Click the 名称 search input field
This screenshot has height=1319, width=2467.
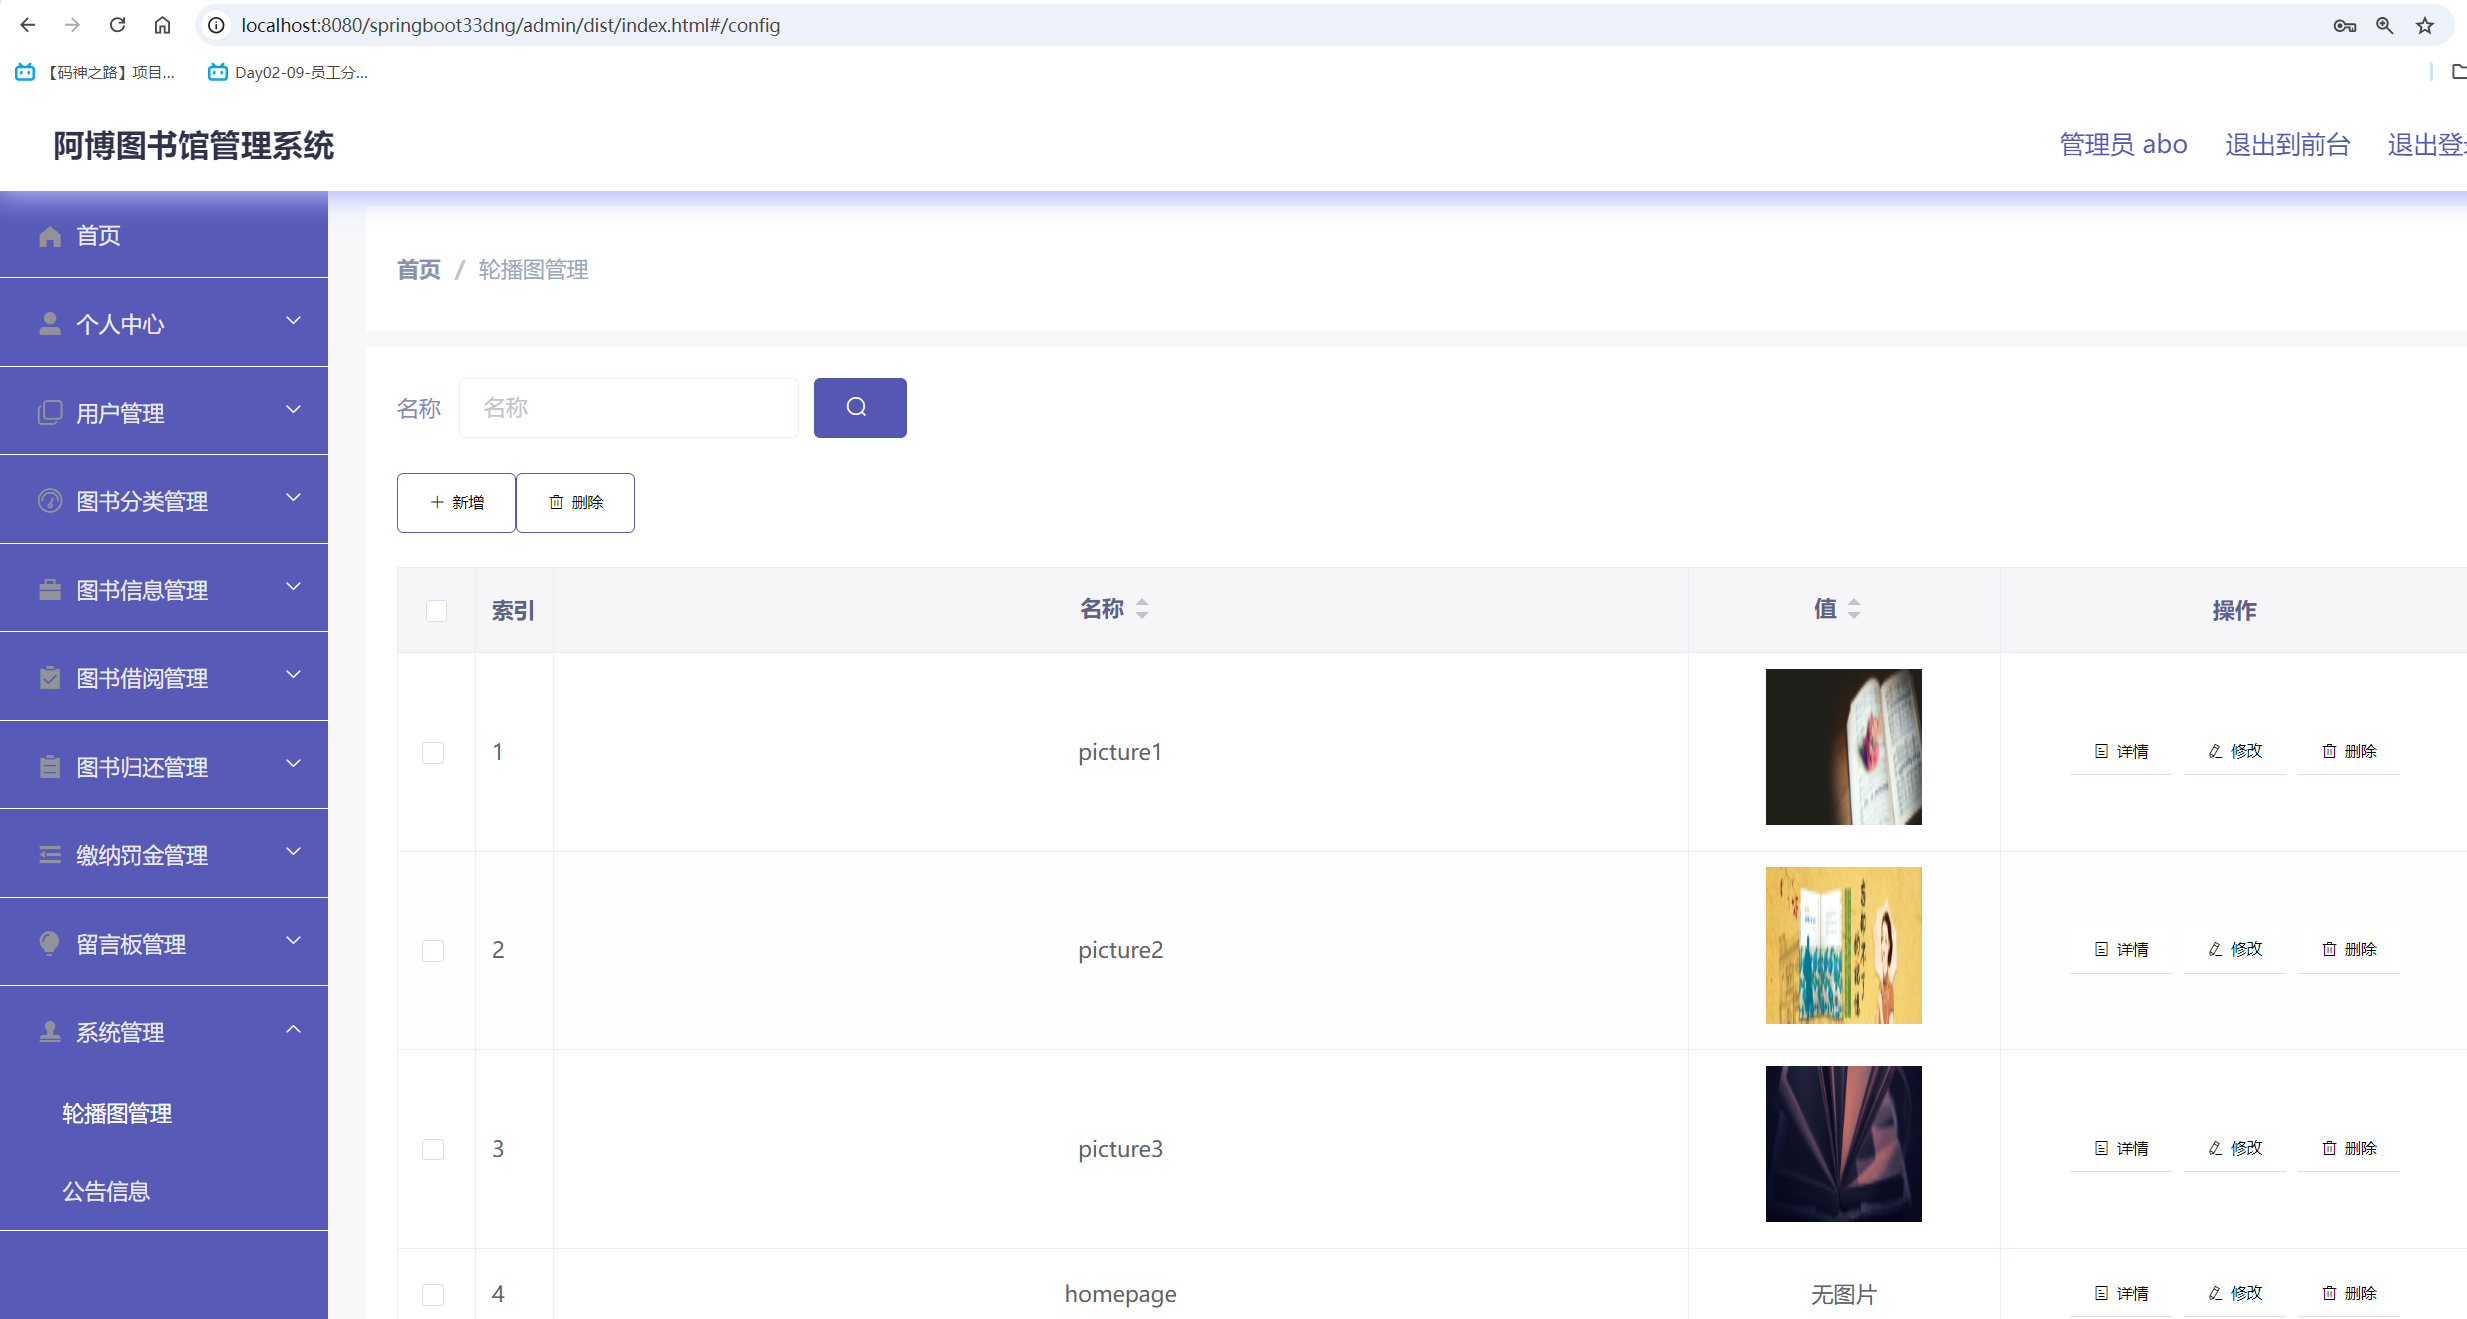pos(628,407)
